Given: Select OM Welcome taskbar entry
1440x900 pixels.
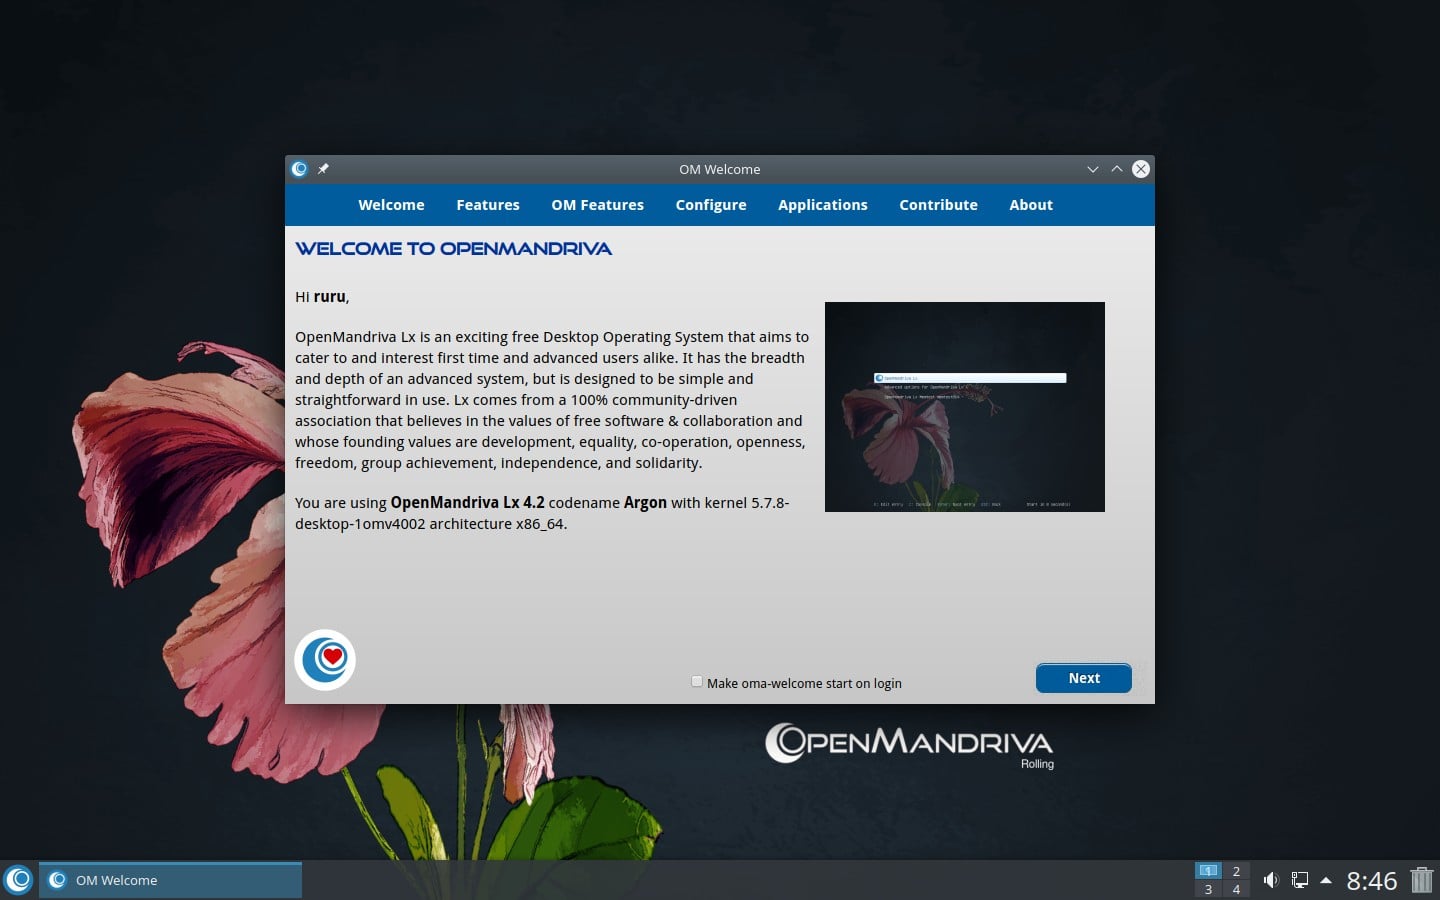Looking at the screenshot, I should click(x=170, y=880).
